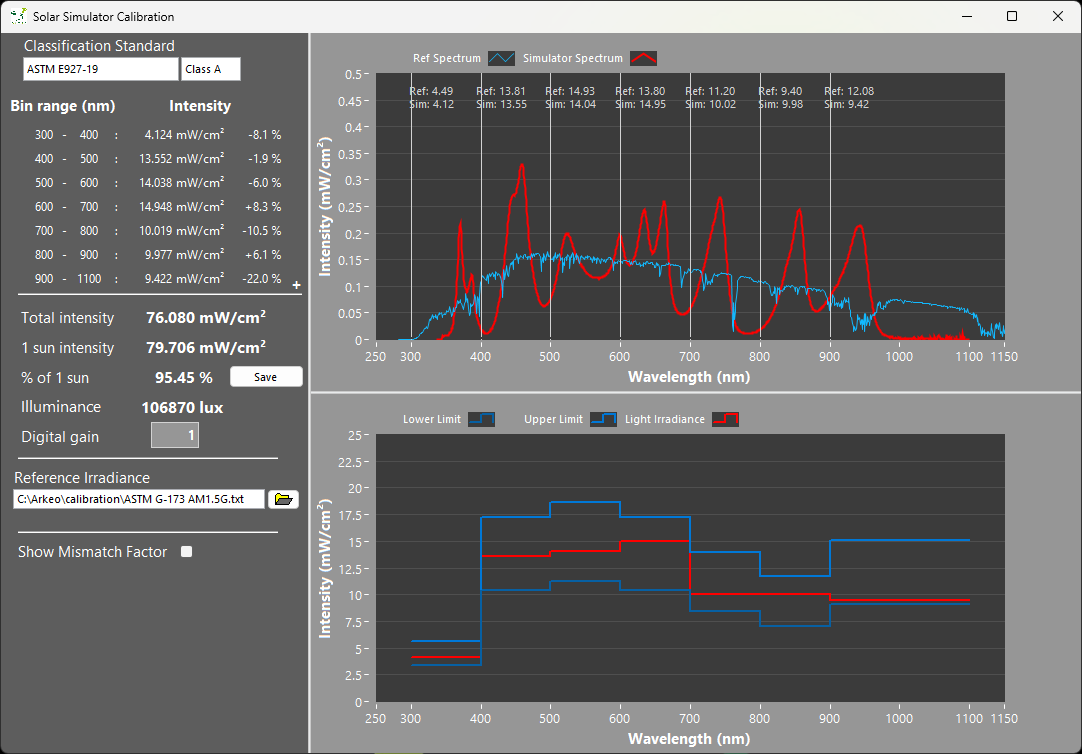Screen dimensions: 1082x754
Task: Click the vertical divider beside the left panel
Action: 309,392
